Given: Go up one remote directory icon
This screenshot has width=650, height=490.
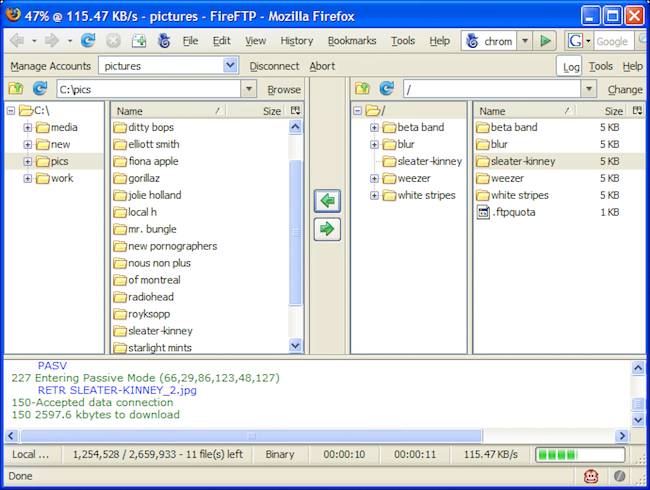Looking at the screenshot, I should click(362, 89).
